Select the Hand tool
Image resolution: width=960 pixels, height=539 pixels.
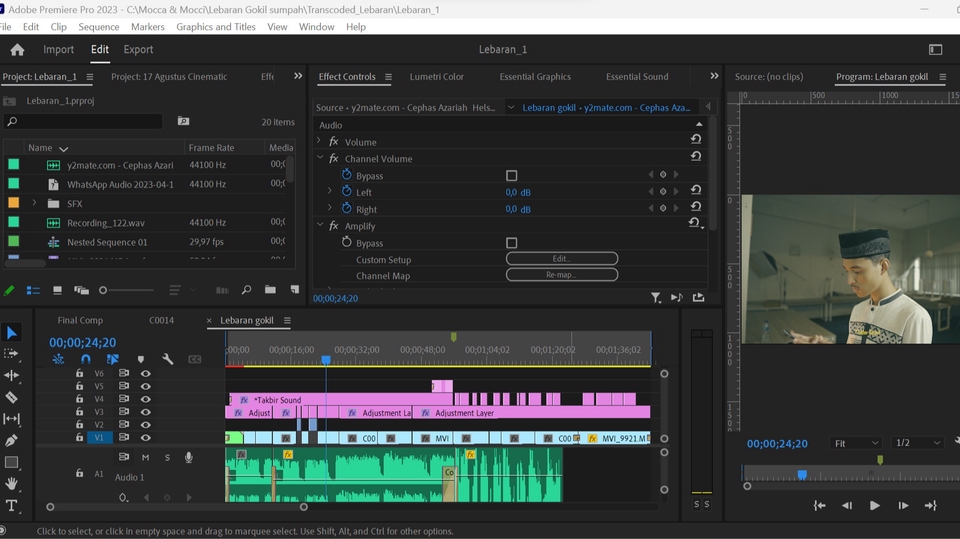point(11,484)
